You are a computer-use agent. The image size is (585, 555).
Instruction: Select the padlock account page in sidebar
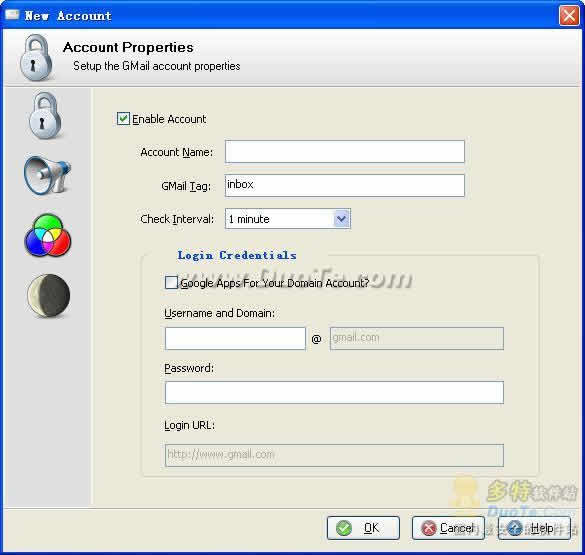point(45,116)
